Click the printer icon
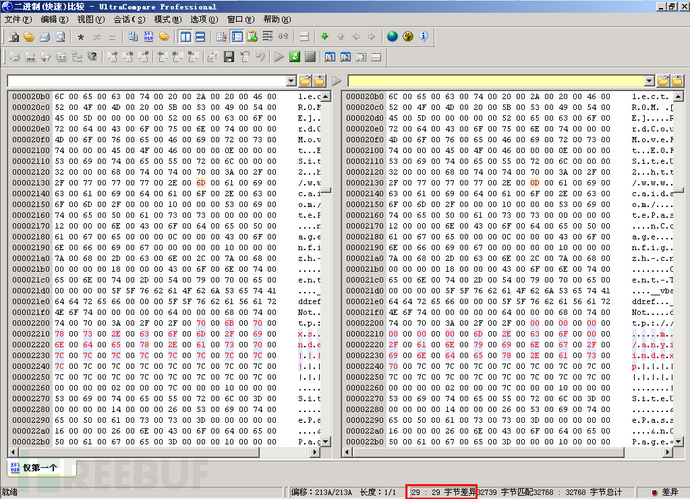 [x=45, y=37]
